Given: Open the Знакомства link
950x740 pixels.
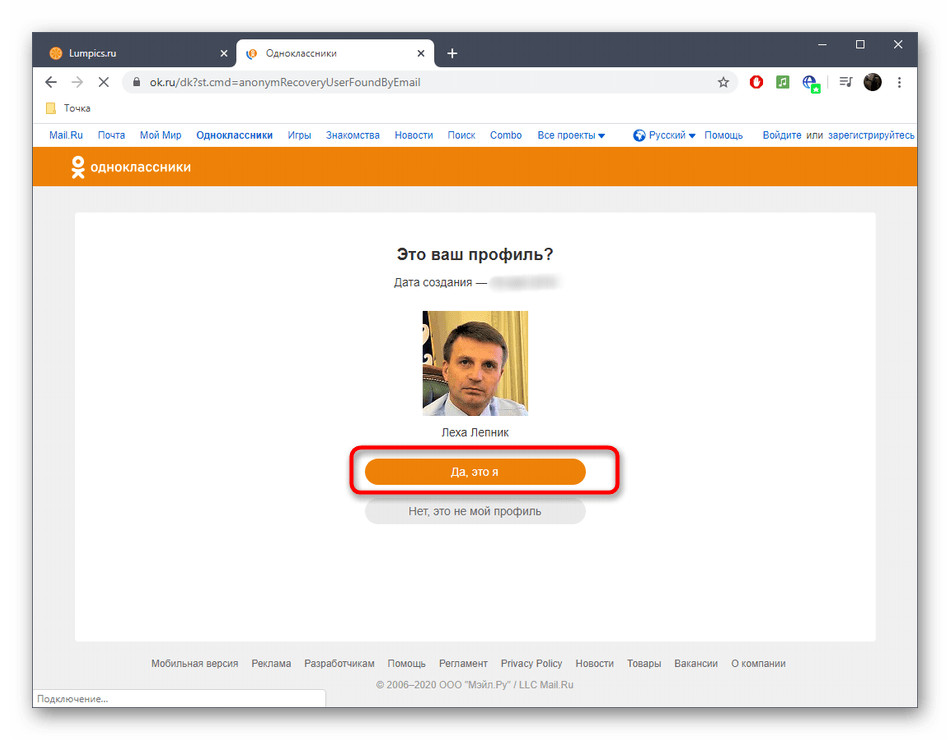Looking at the screenshot, I should pyautogui.click(x=352, y=134).
